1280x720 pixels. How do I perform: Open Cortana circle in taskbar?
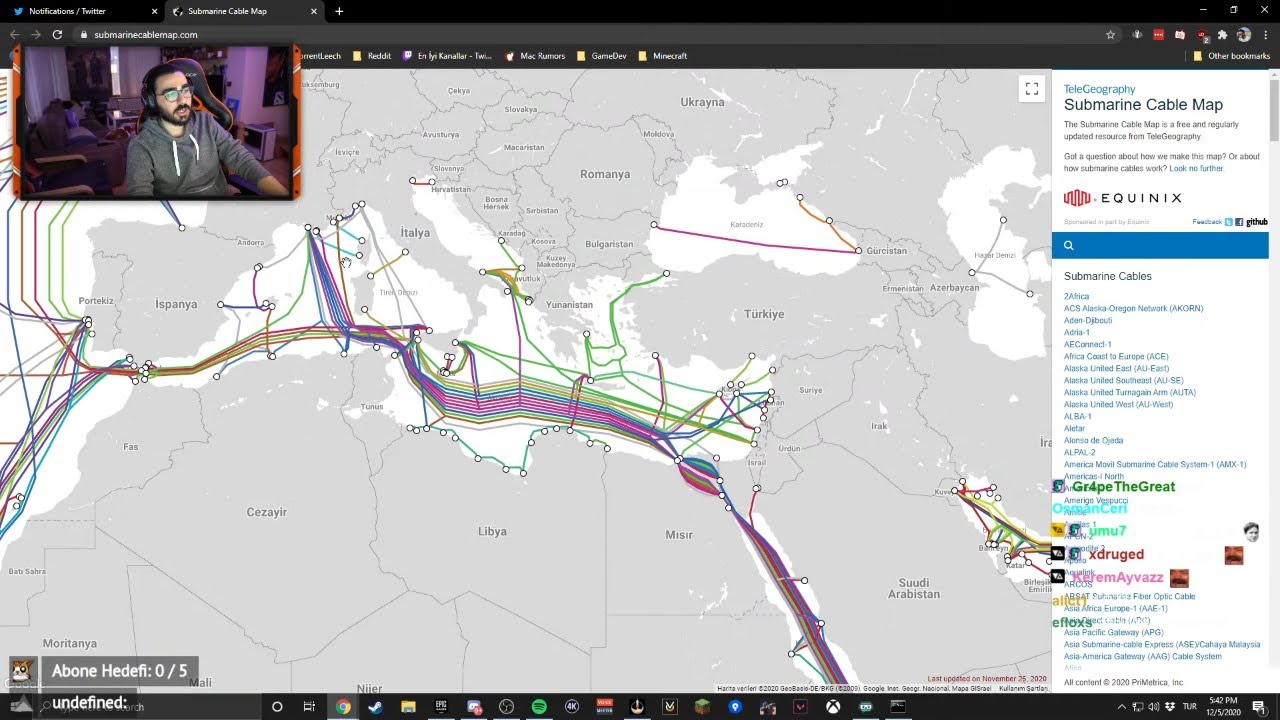(x=277, y=707)
